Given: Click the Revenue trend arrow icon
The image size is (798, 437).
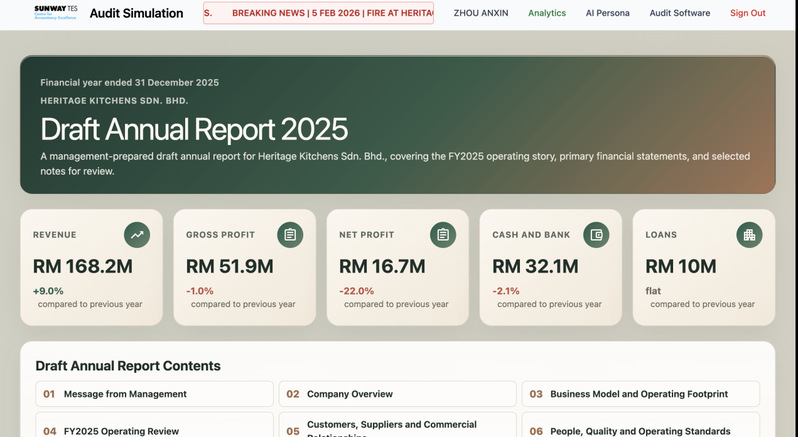Looking at the screenshot, I should (x=137, y=235).
